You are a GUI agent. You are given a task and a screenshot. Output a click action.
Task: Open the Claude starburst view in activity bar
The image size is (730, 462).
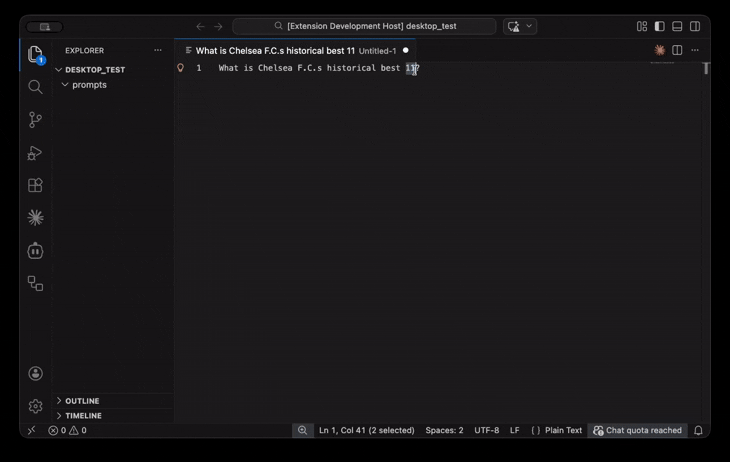click(x=35, y=217)
